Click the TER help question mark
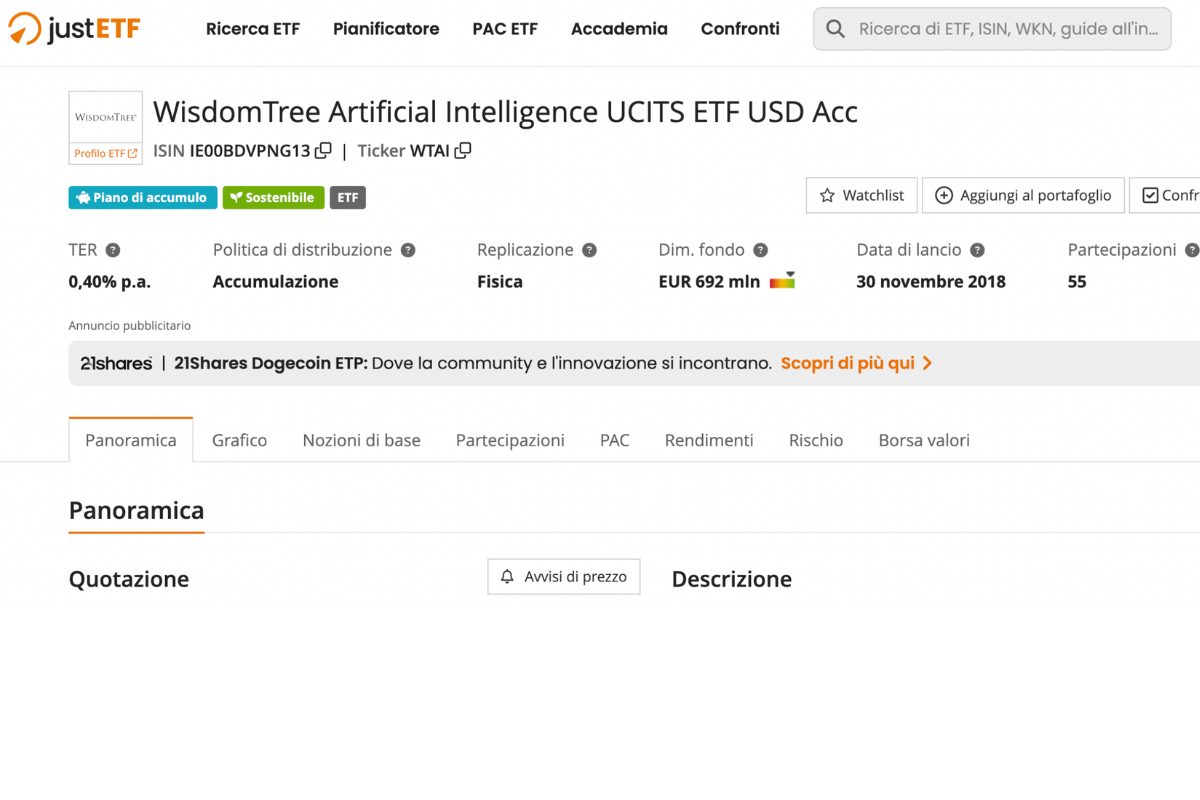 pyautogui.click(x=113, y=250)
